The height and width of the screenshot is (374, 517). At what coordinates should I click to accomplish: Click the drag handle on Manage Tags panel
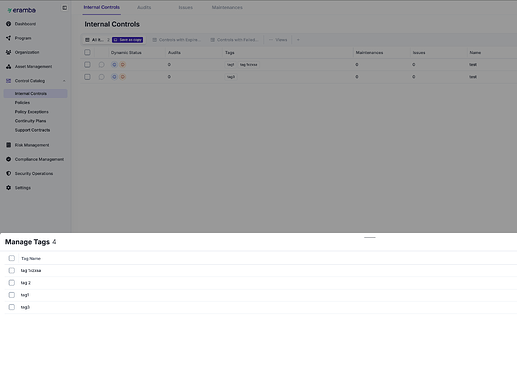coord(370,237)
